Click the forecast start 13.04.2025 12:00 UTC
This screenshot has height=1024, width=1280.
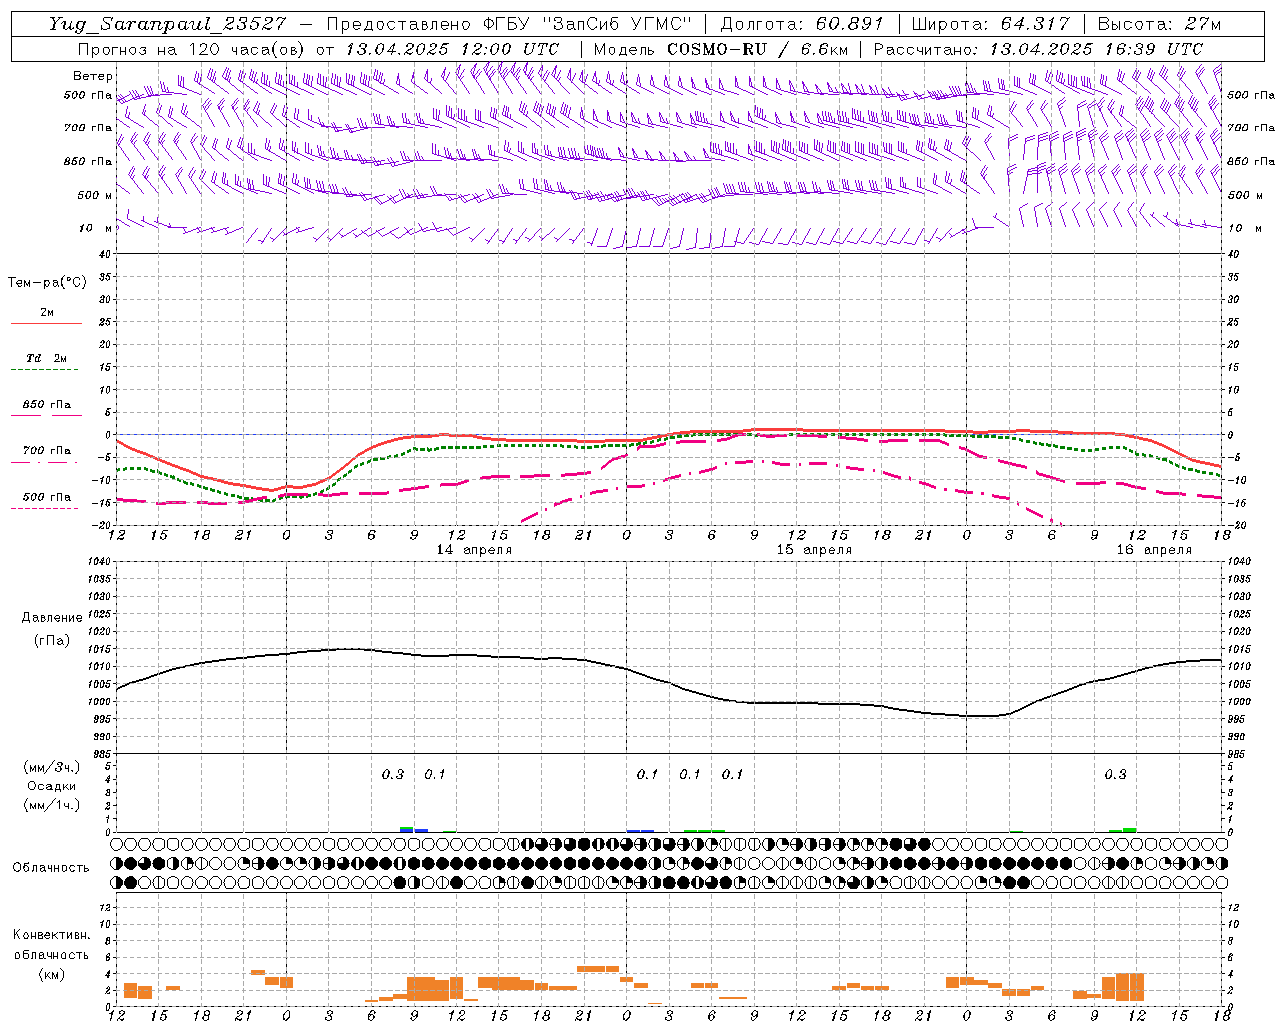click(x=452, y=49)
